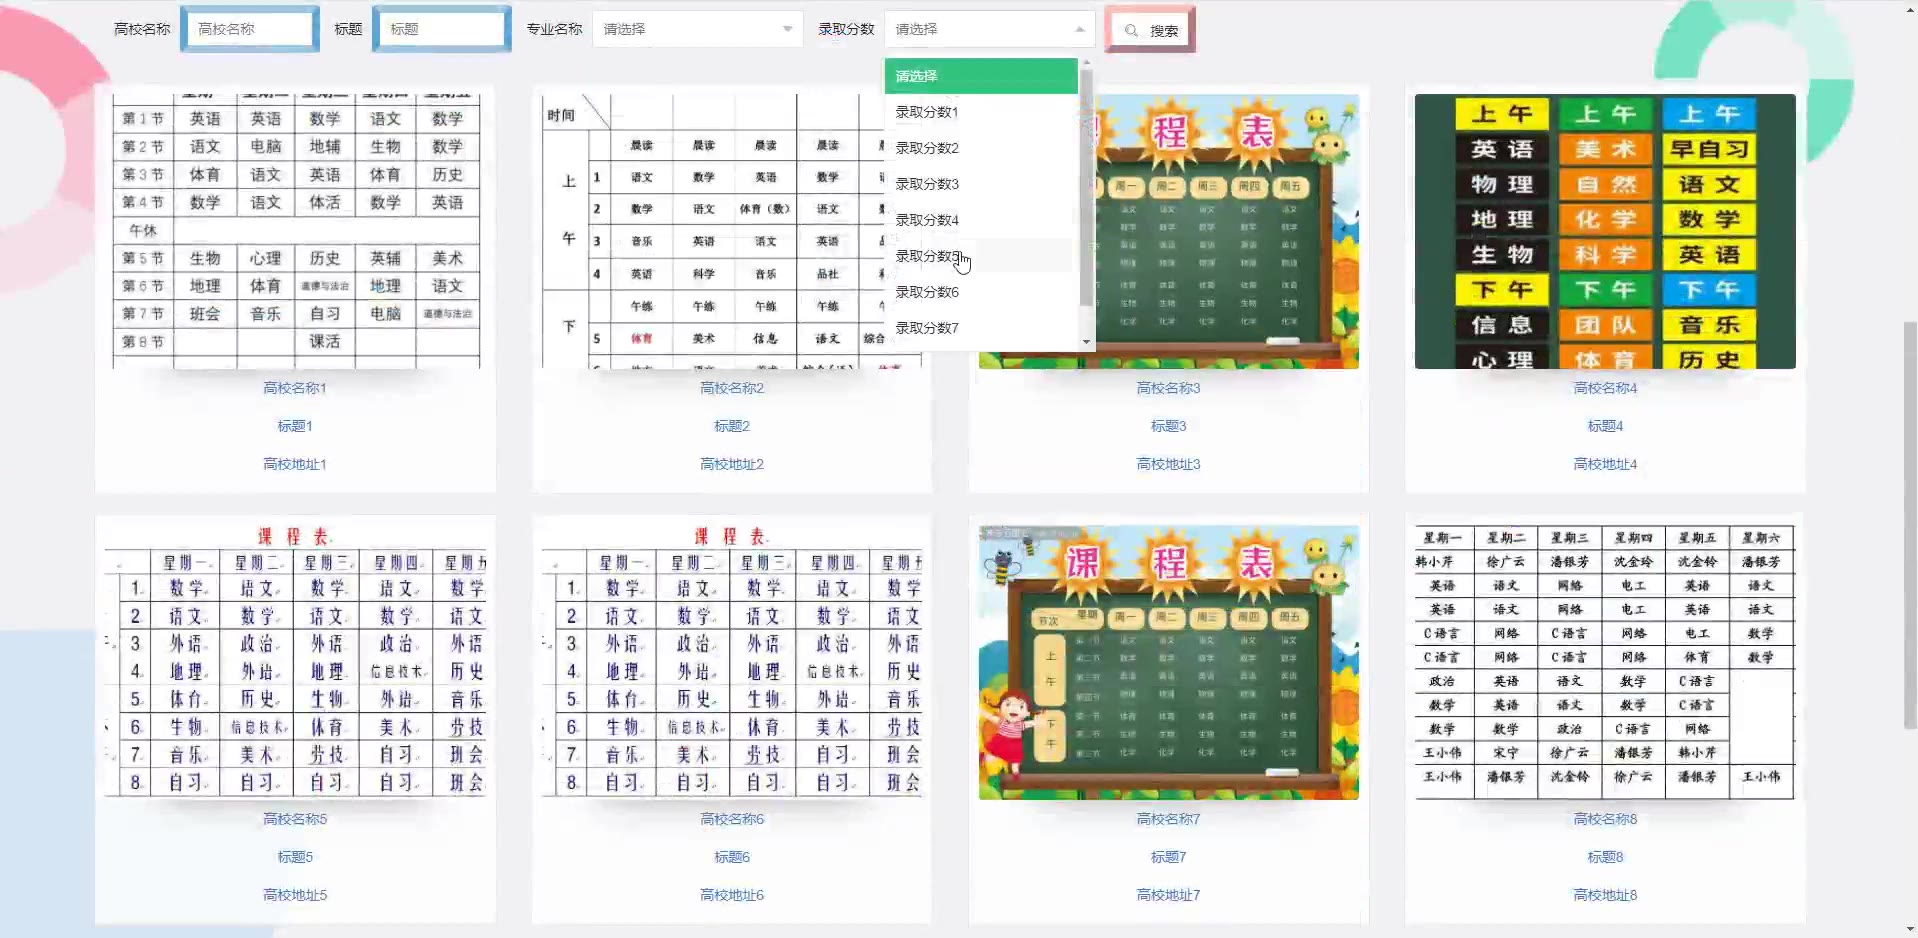The width and height of the screenshot is (1918, 938).
Task: Click link 标题8
Action: 1605,857
